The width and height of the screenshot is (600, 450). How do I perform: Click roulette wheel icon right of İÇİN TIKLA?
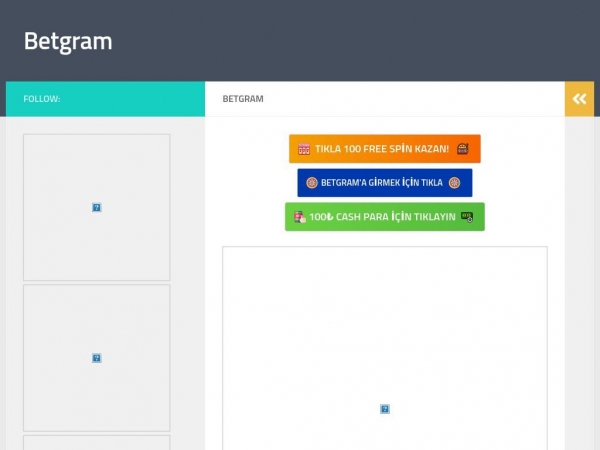pyautogui.click(x=454, y=183)
